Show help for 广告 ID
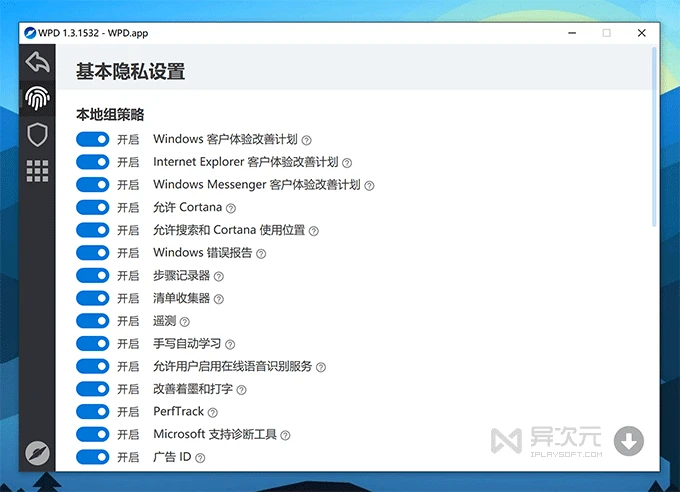The image size is (680, 492). coord(200,458)
